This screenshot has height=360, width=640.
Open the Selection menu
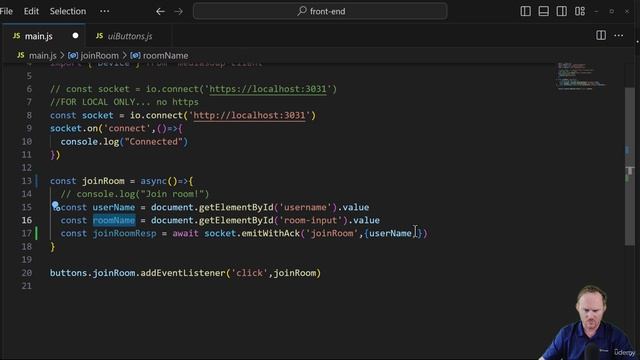(x=68, y=11)
